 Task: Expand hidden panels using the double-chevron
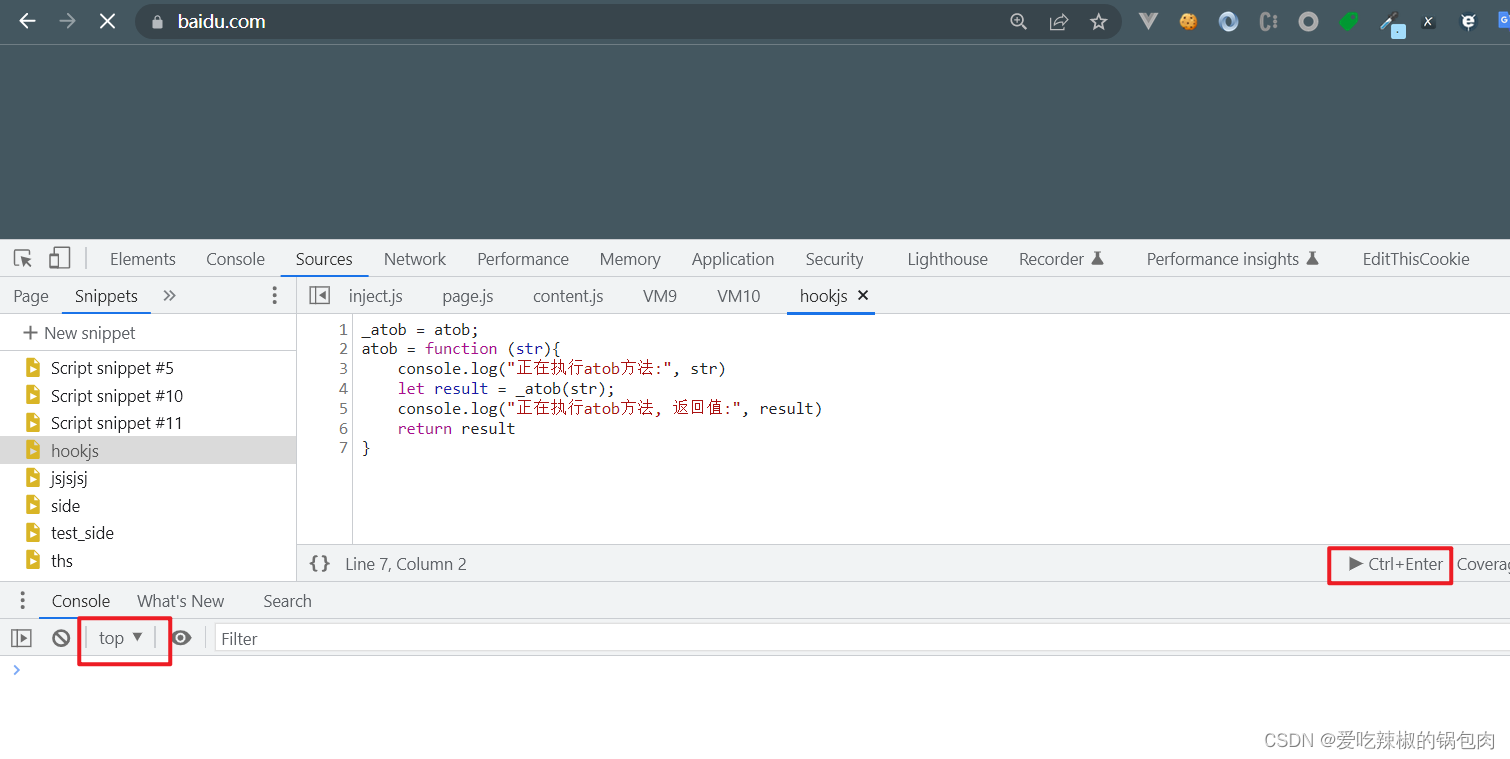pos(168,295)
